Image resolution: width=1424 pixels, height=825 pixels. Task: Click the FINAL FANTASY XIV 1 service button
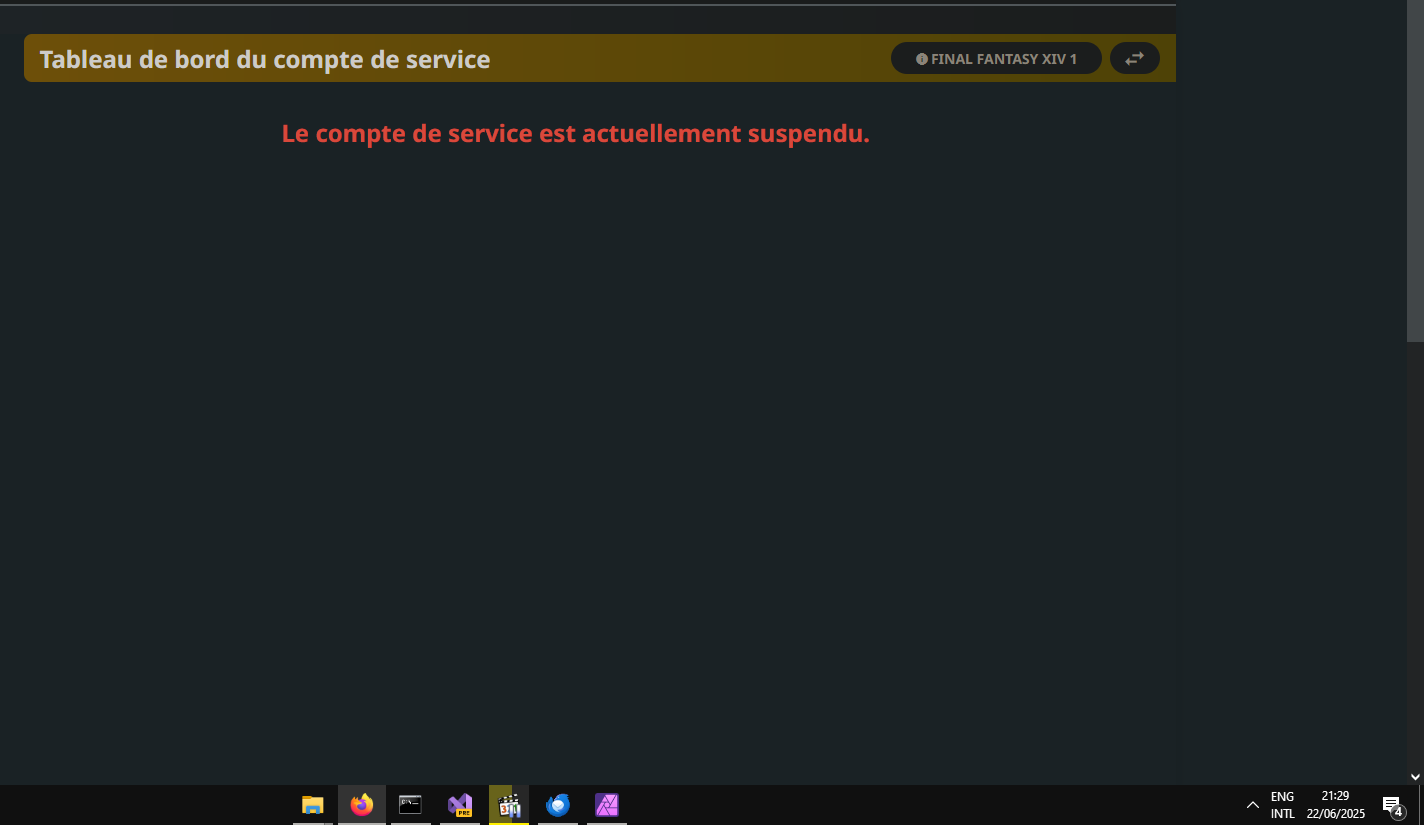[996, 59]
